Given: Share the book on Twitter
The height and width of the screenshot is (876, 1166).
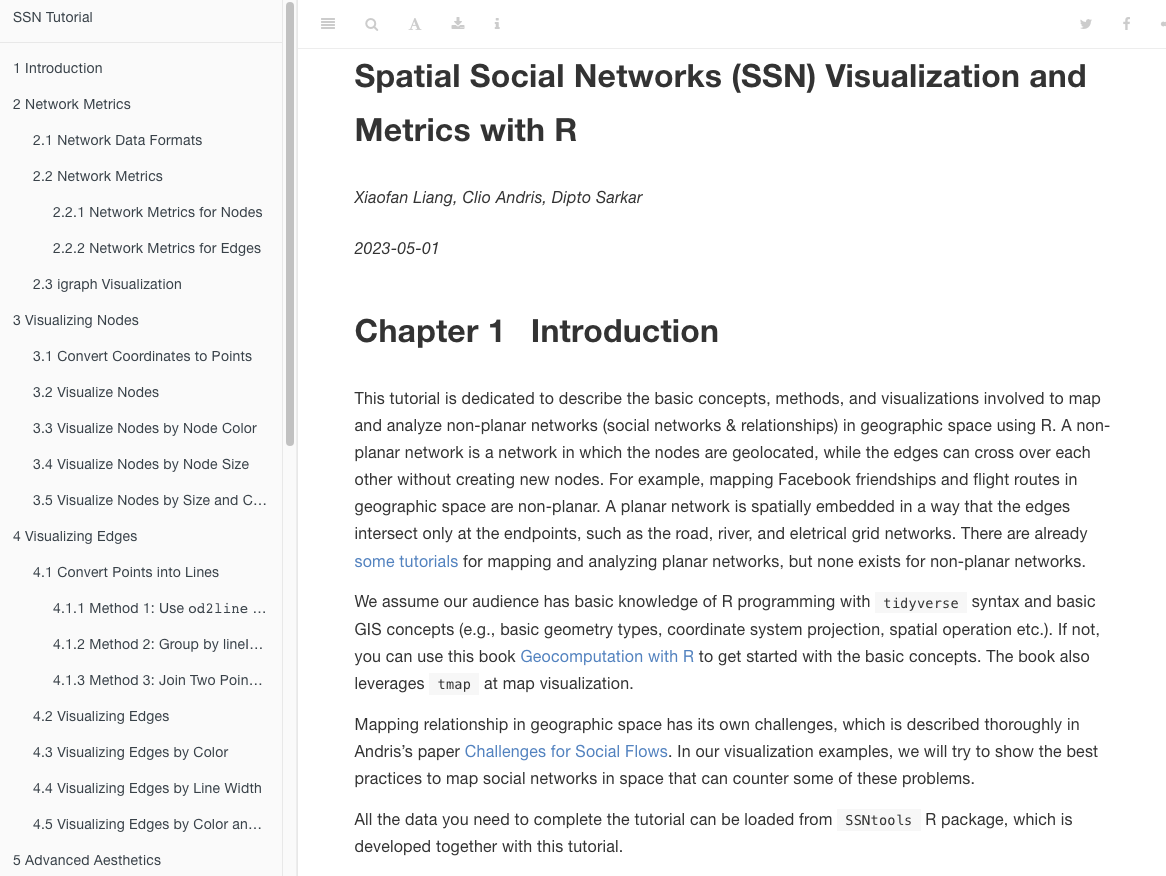Looking at the screenshot, I should click(1086, 23).
